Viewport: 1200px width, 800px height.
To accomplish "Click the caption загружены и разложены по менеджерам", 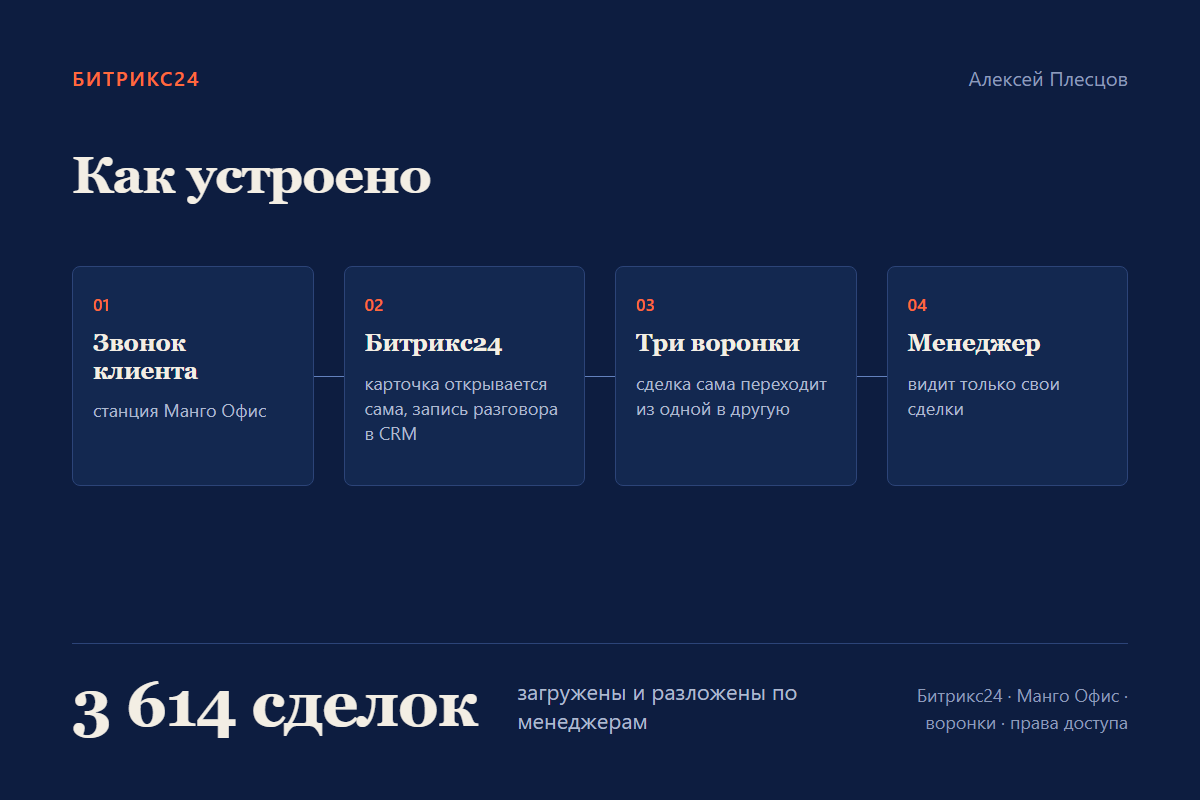I will [x=657, y=708].
